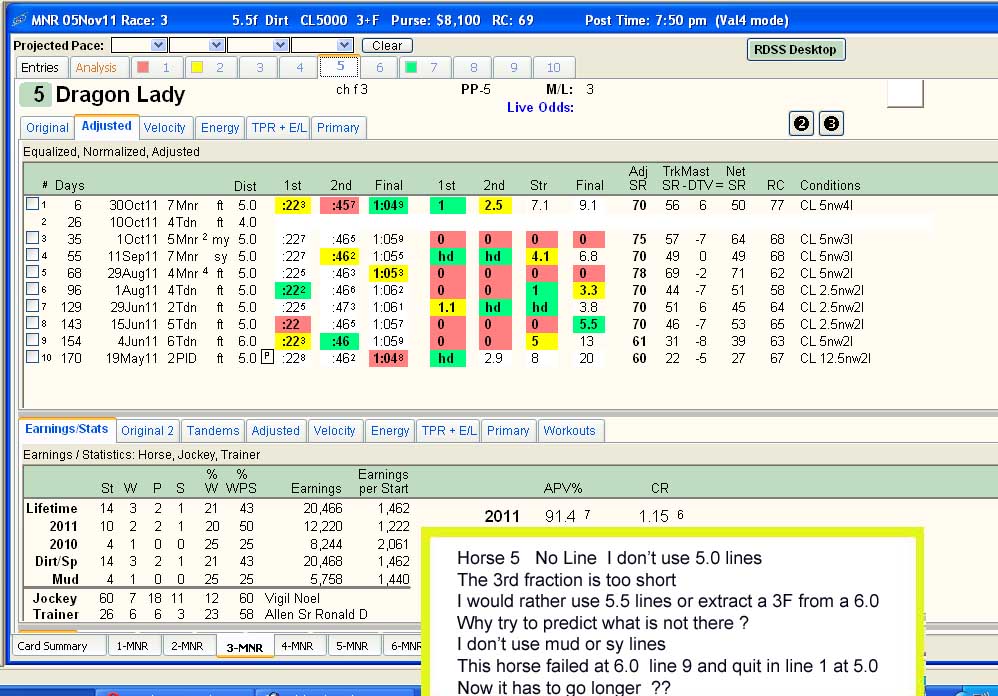Click the boxed P marker on 19May11 line

pyautogui.click(x=267, y=357)
